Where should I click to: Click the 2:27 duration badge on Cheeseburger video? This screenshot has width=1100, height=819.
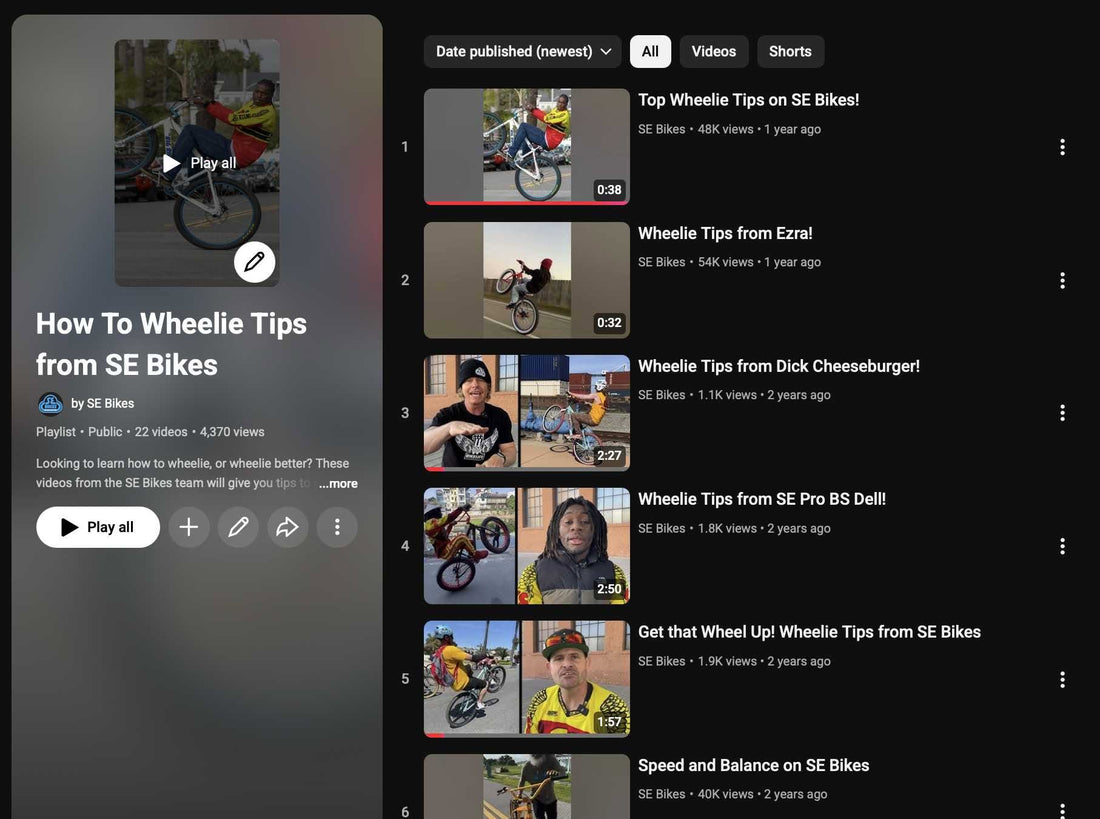click(x=609, y=455)
